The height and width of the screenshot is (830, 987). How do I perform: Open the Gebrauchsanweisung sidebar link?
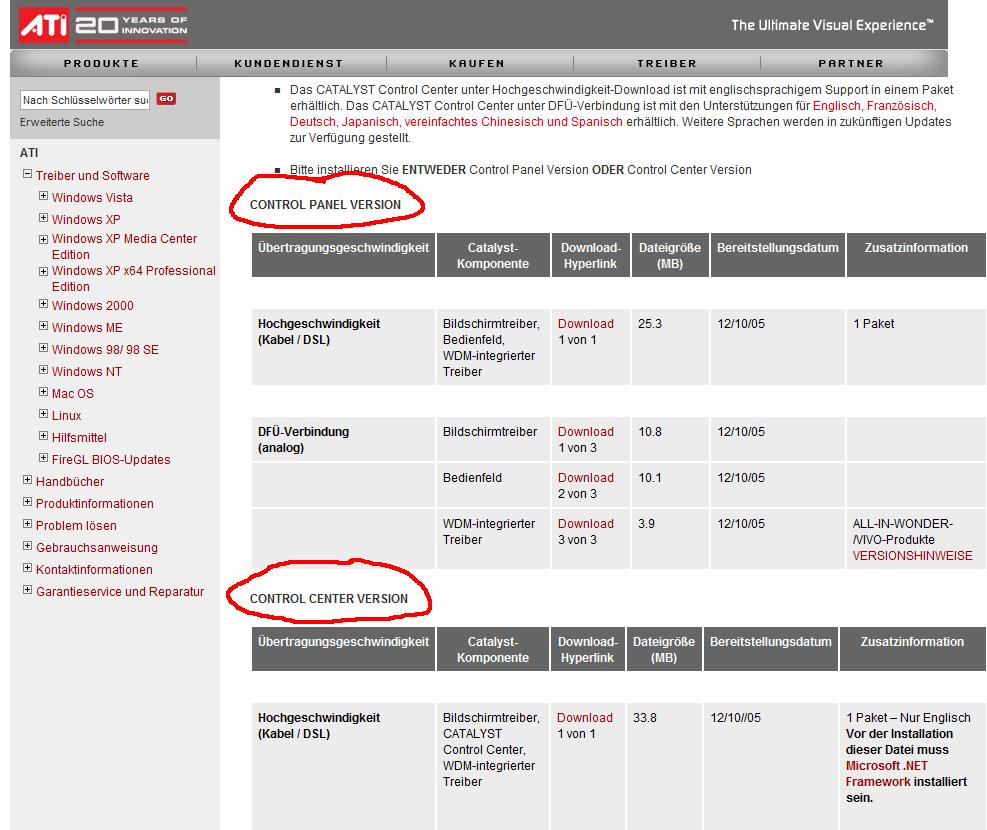[x=97, y=548]
